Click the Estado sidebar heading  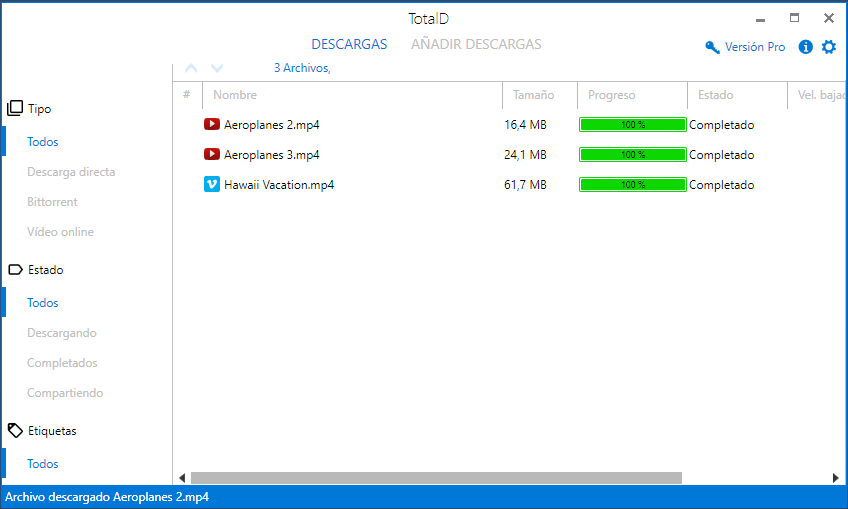pyautogui.click(x=45, y=270)
